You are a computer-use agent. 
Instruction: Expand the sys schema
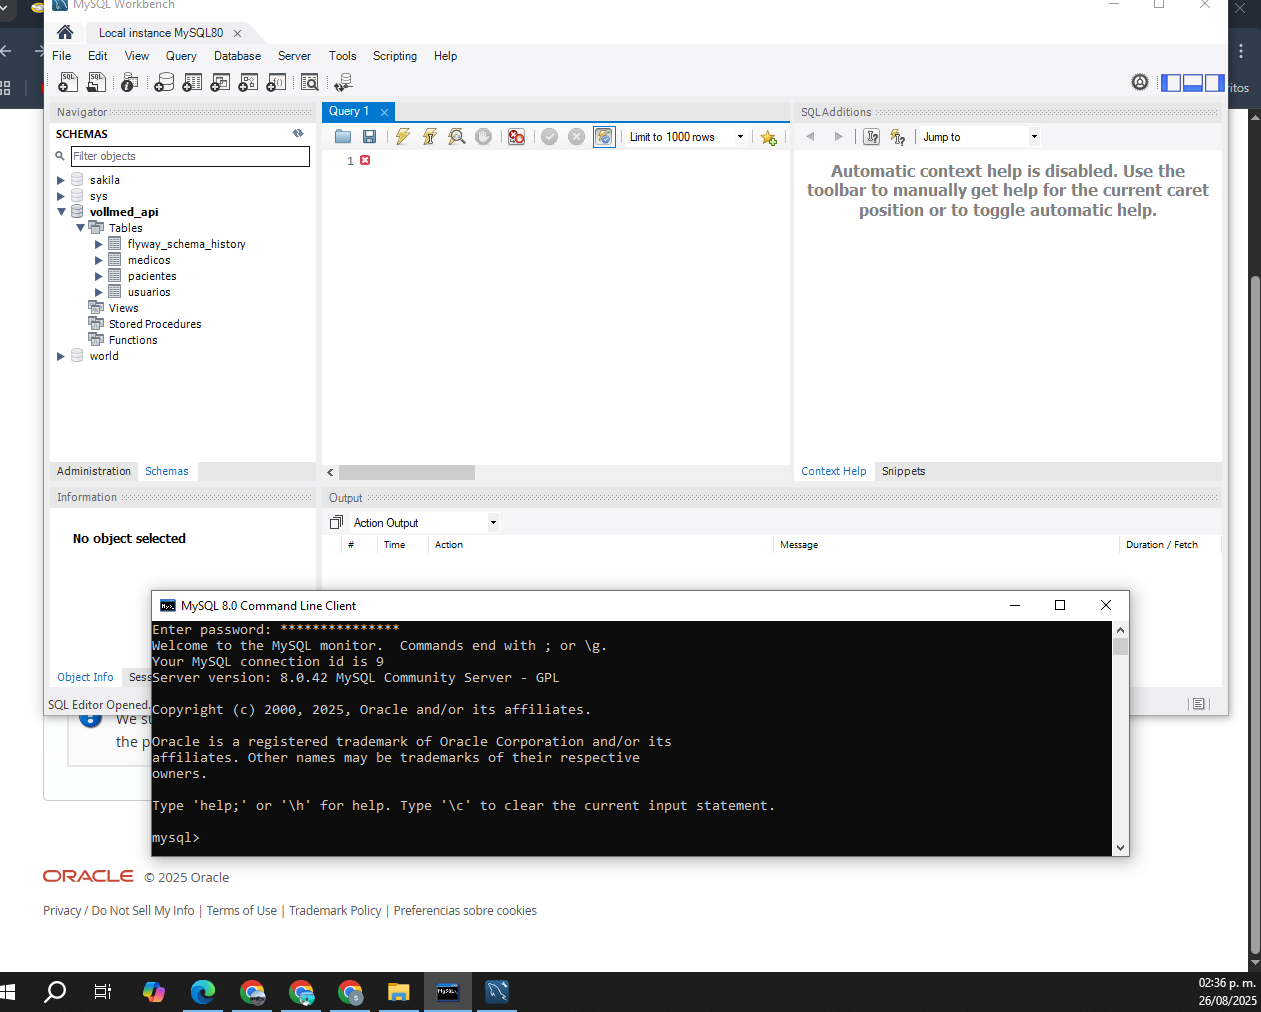coord(61,196)
